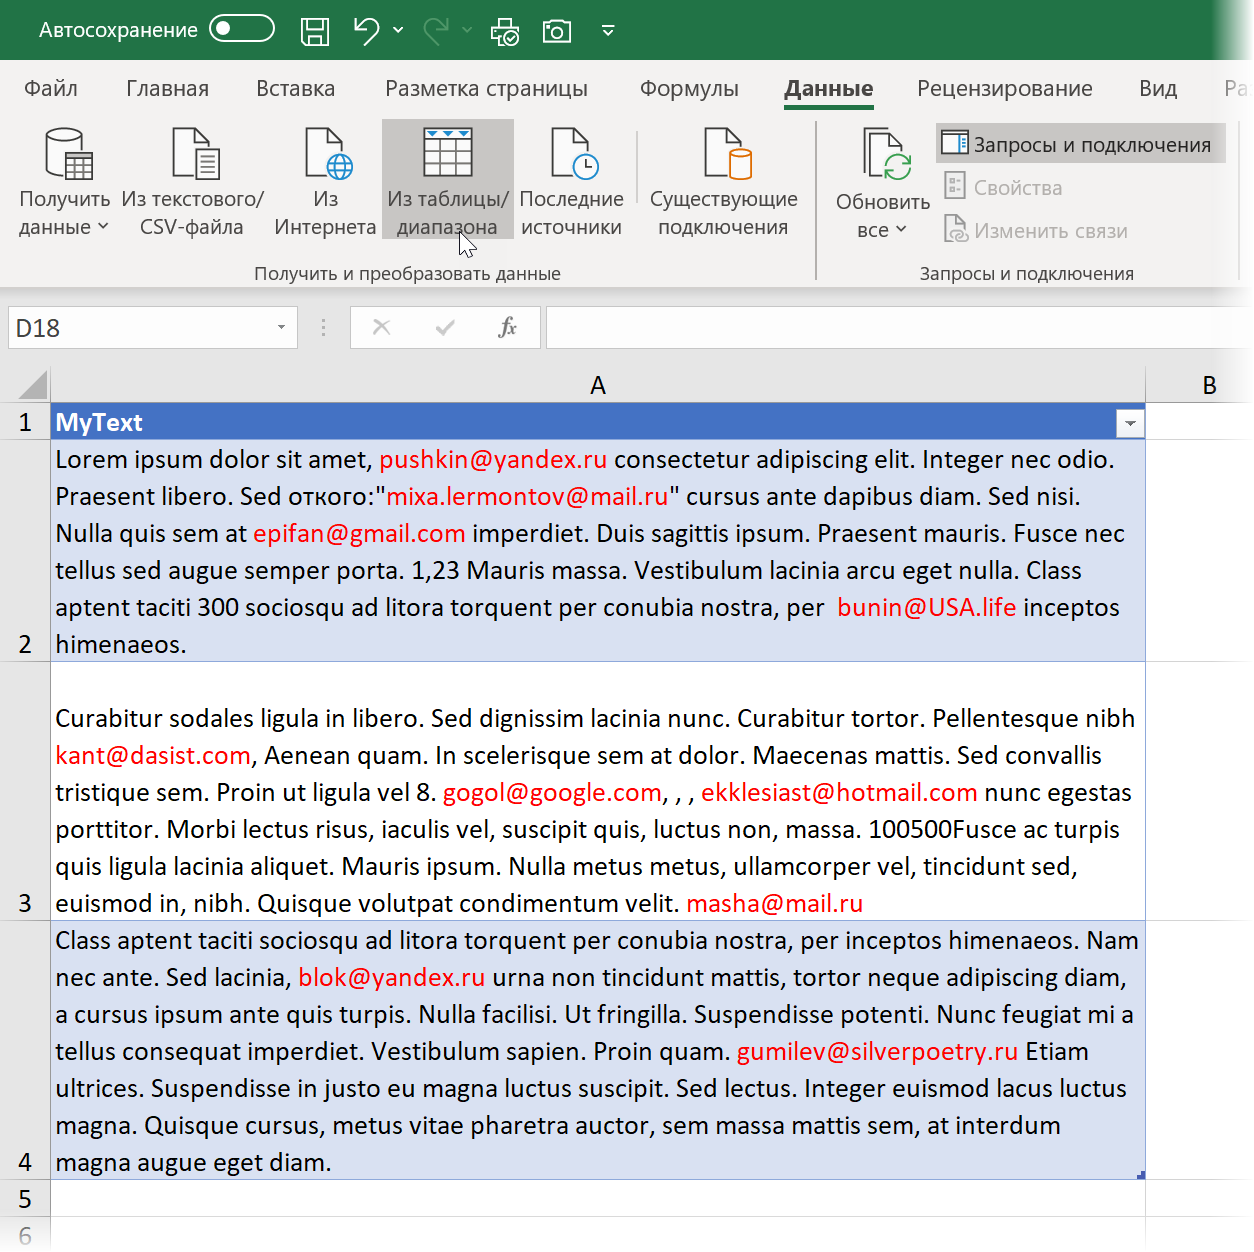Select the Данные tab

click(x=828, y=88)
